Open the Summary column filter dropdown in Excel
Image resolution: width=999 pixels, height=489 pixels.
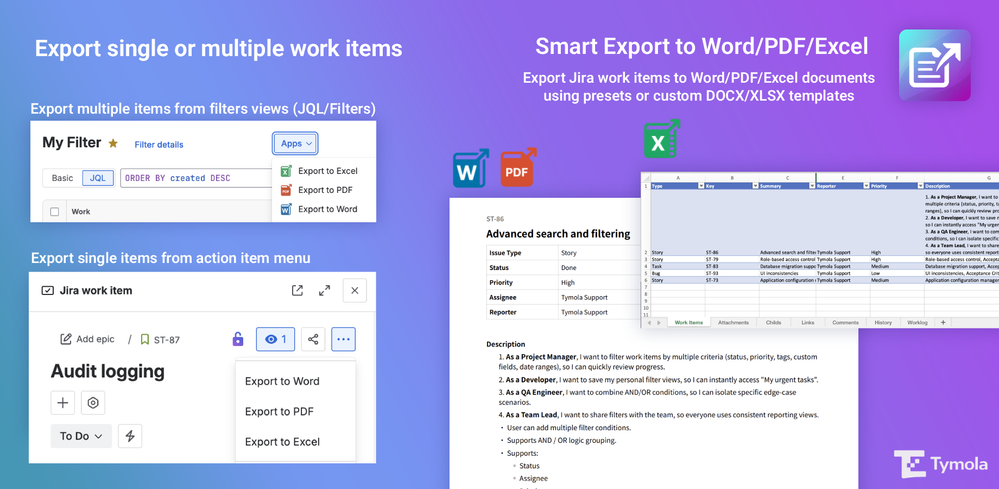pyautogui.click(x=812, y=186)
